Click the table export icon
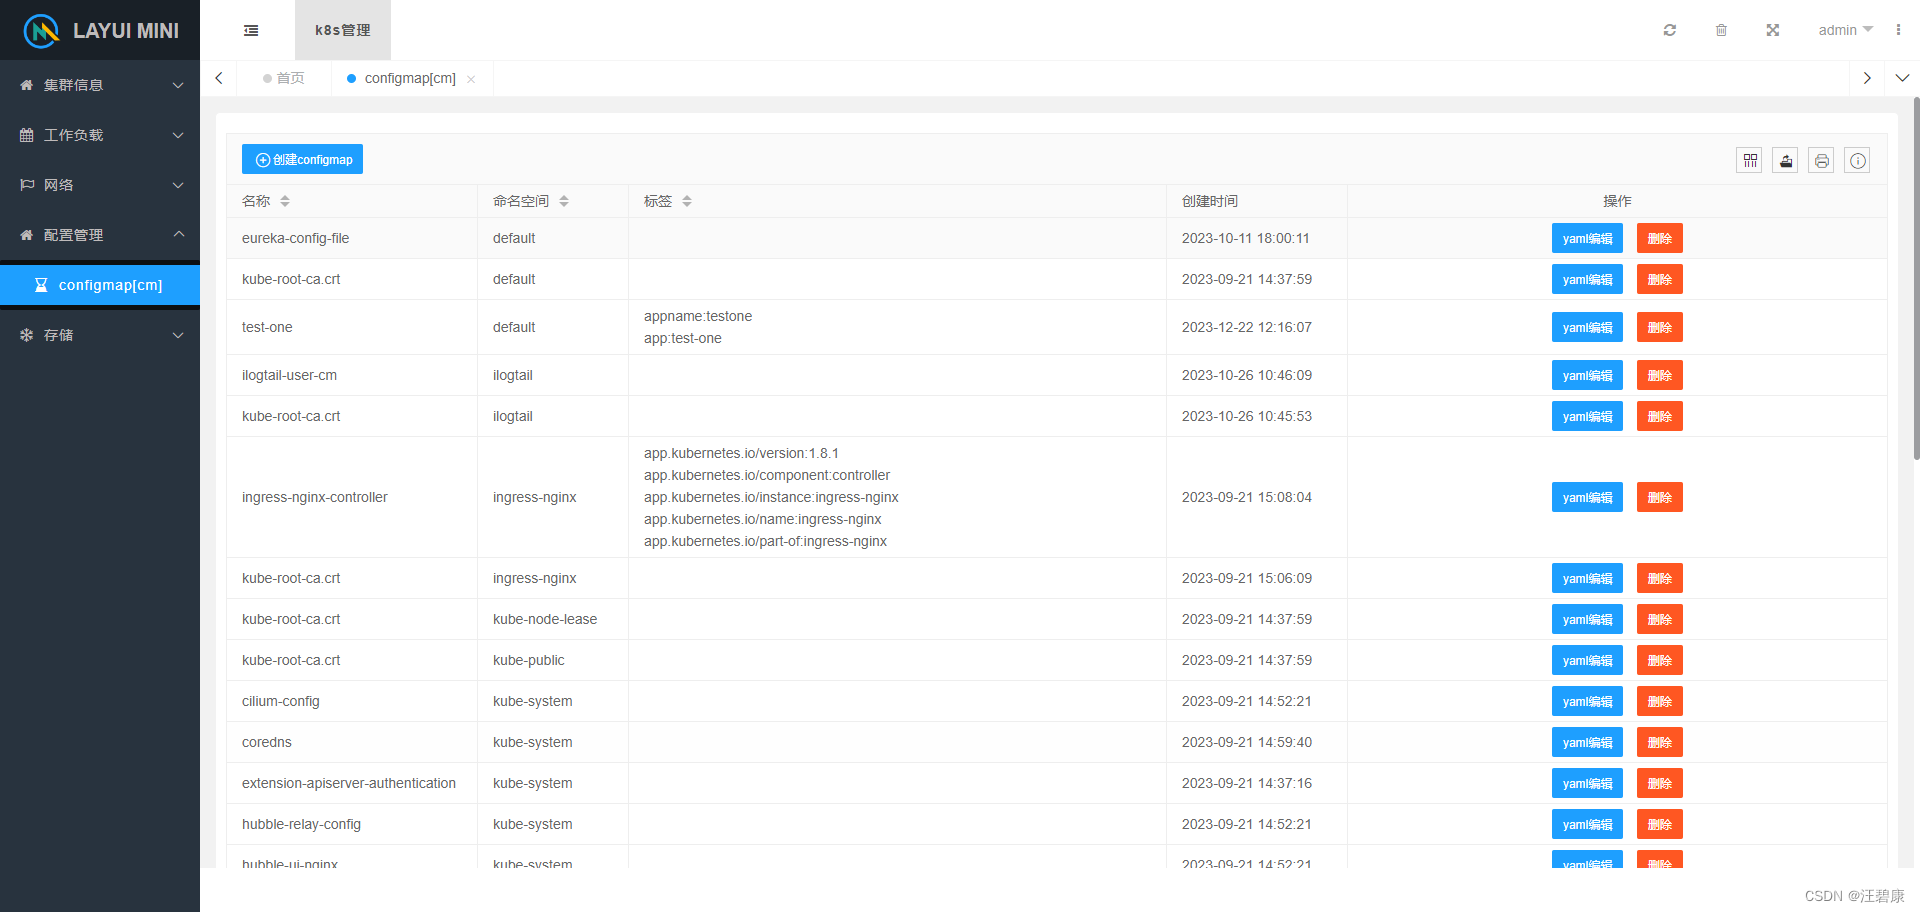1920x912 pixels. (1785, 160)
